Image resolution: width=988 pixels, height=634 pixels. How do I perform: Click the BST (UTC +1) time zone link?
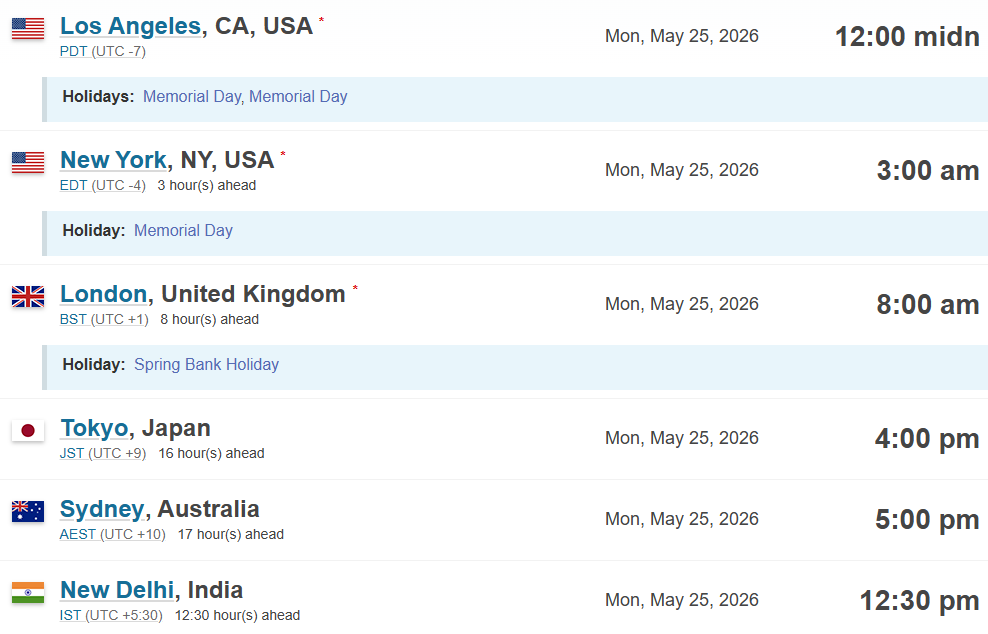coord(104,319)
